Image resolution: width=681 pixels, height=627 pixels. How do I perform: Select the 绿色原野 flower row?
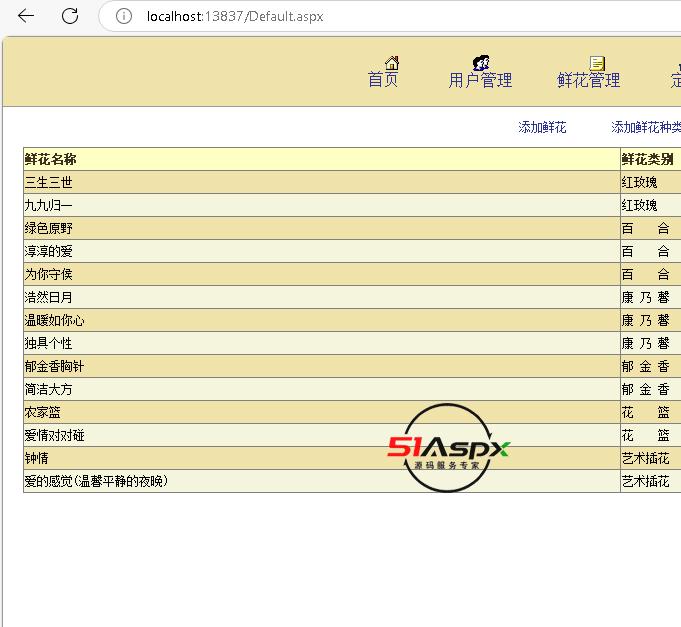tap(352, 228)
